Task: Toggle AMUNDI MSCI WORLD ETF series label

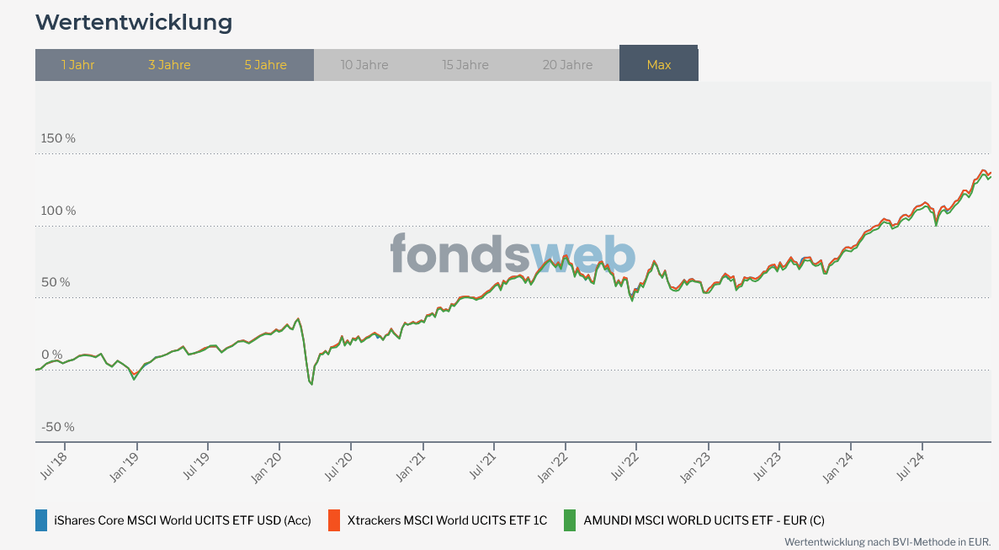Action: [704, 520]
